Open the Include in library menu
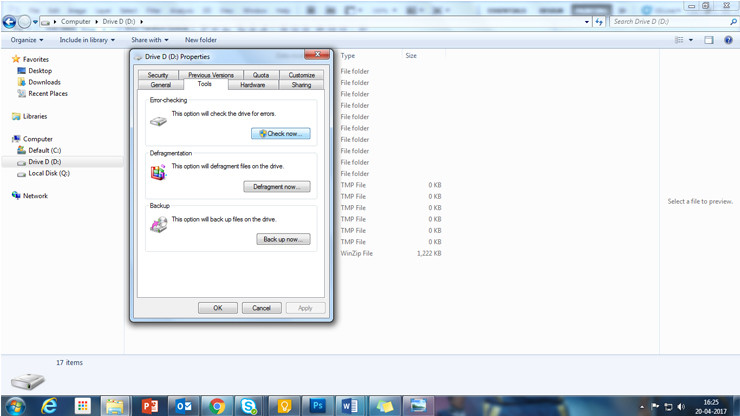740x416 pixels. pyautogui.click(x=87, y=40)
